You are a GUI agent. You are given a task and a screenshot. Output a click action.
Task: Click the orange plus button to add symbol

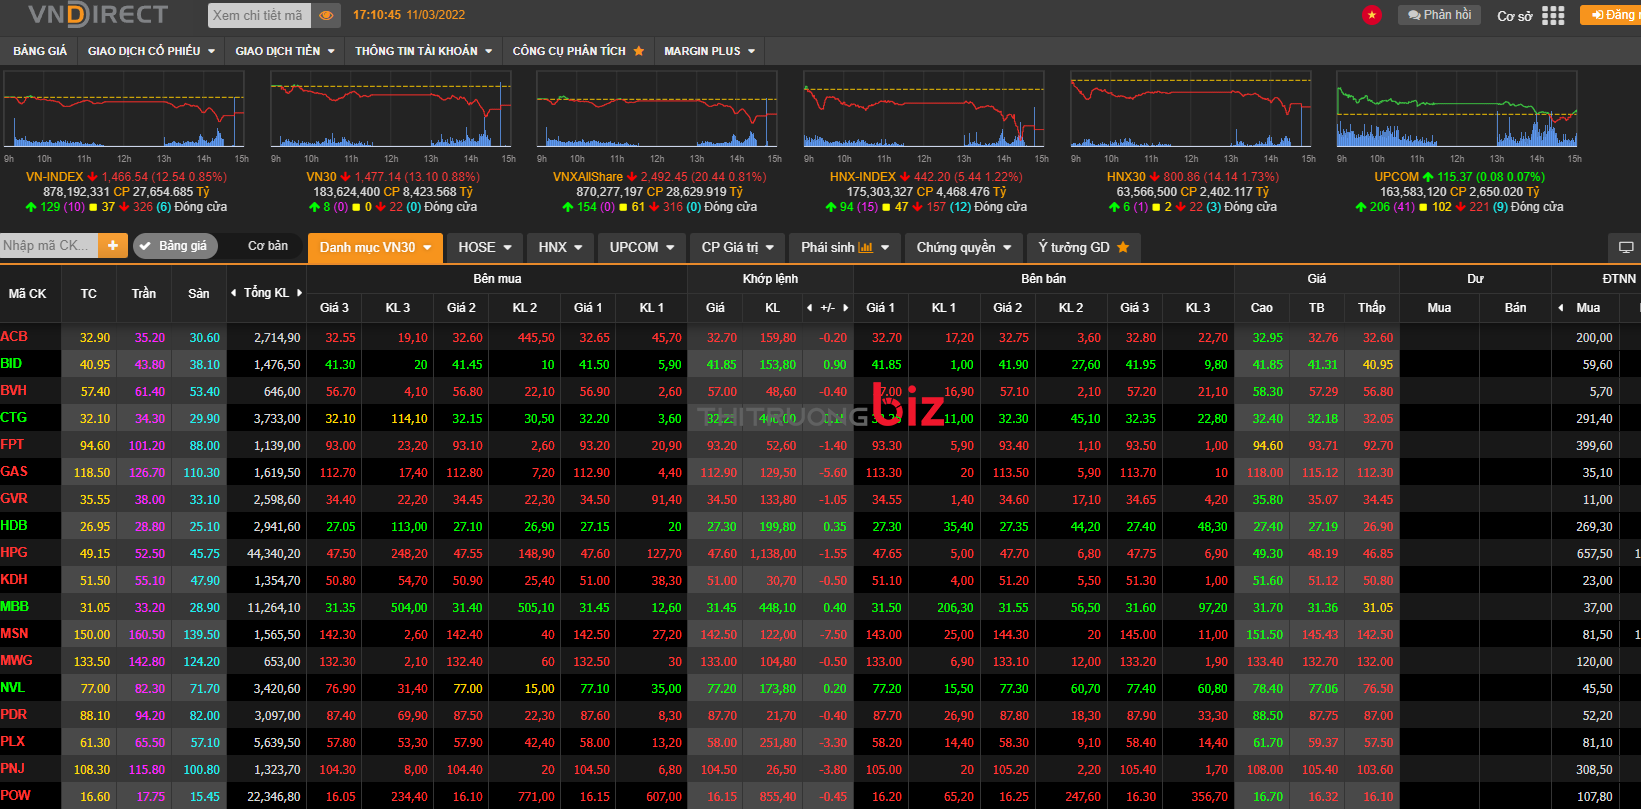pos(113,246)
